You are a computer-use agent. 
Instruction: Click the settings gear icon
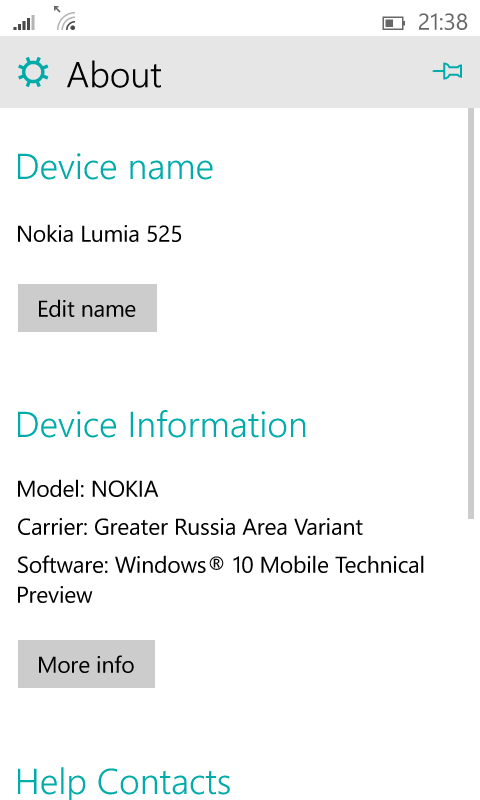(33, 72)
